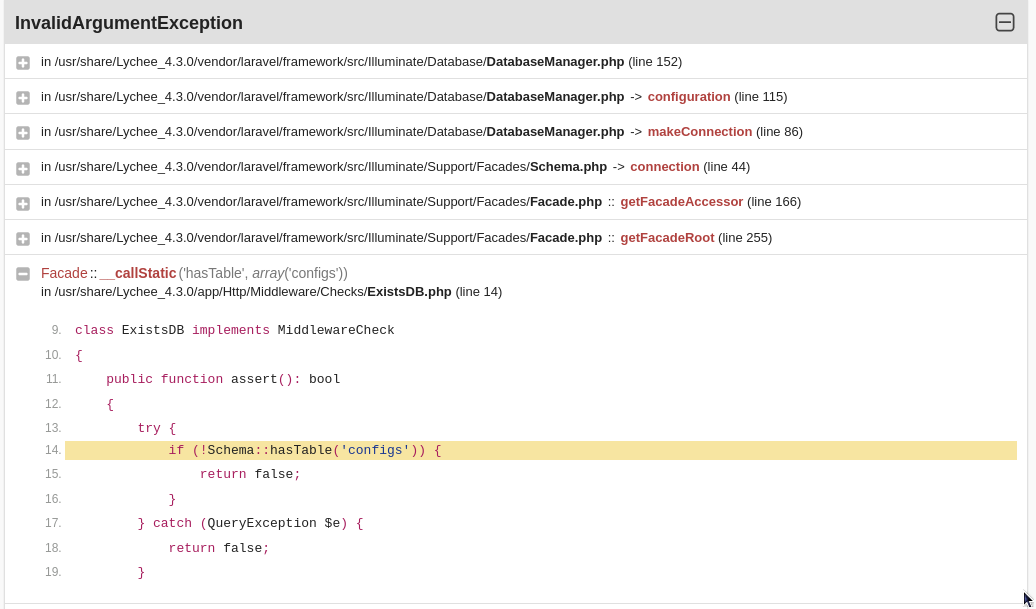Open the getFacadeRoot link
Screen dimensions: 1036x609
click(x=665, y=237)
